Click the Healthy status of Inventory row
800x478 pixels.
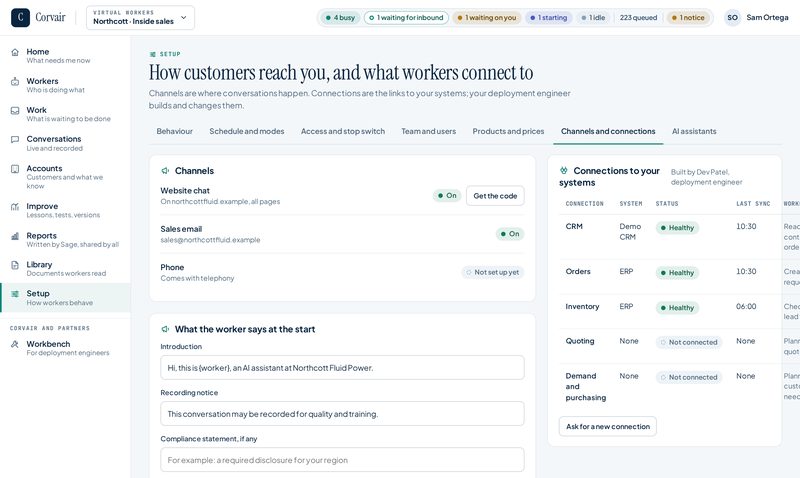[677, 308]
